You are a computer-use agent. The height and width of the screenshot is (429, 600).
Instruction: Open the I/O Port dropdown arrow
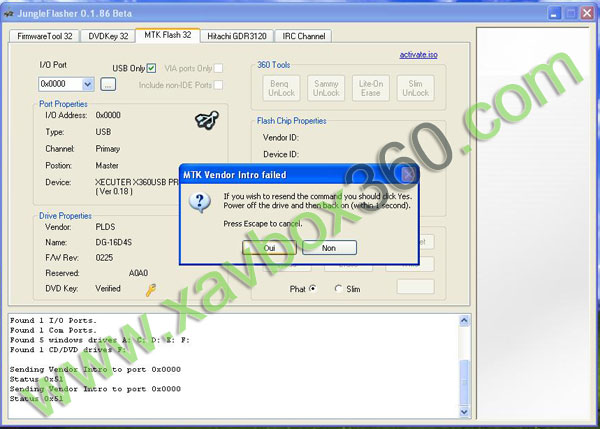(x=88, y=84)
